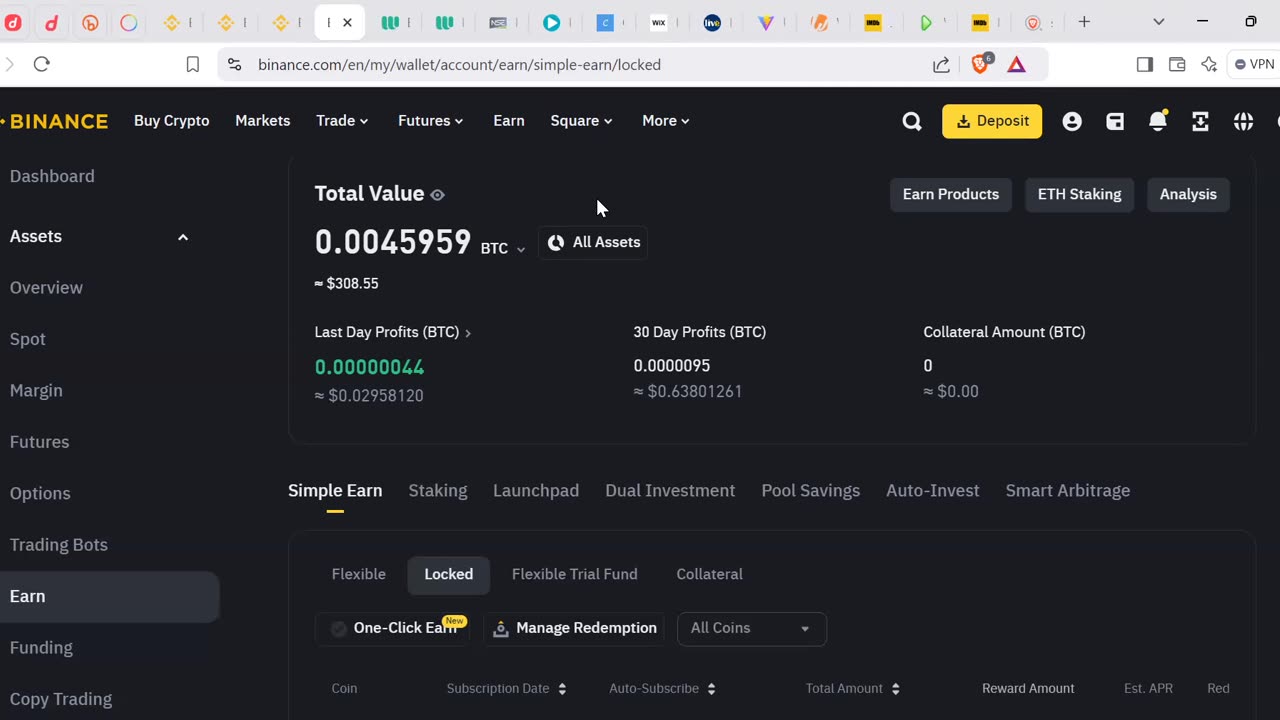Open Dashboard in sidebar

click(x=52, y=176)
